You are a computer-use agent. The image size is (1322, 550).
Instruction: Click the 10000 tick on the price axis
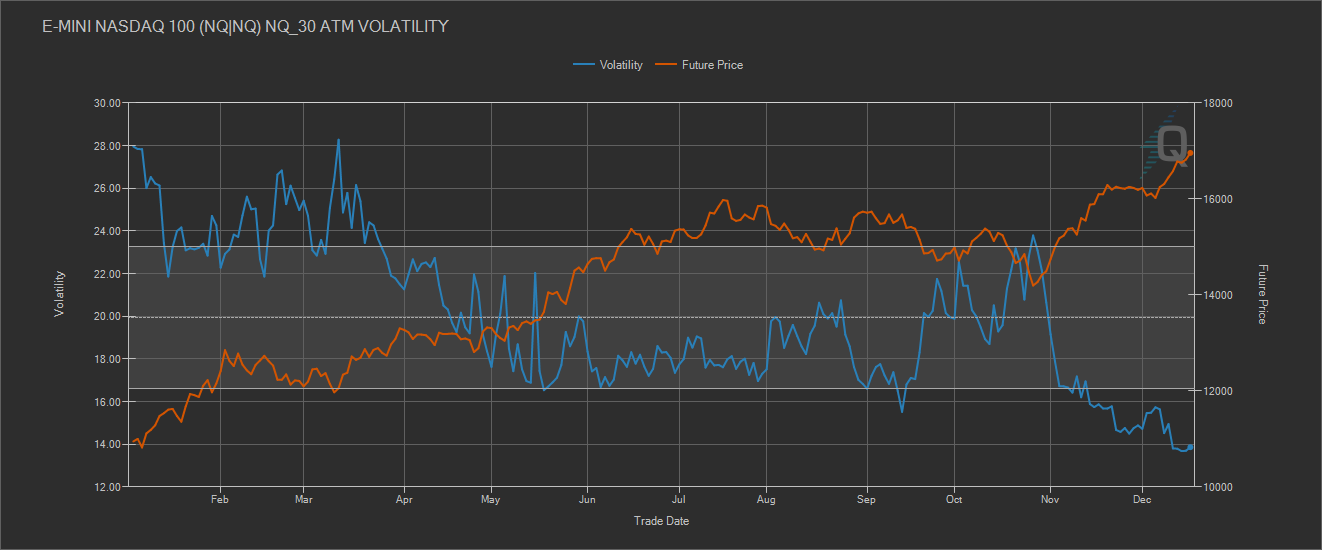point(1218,487)
